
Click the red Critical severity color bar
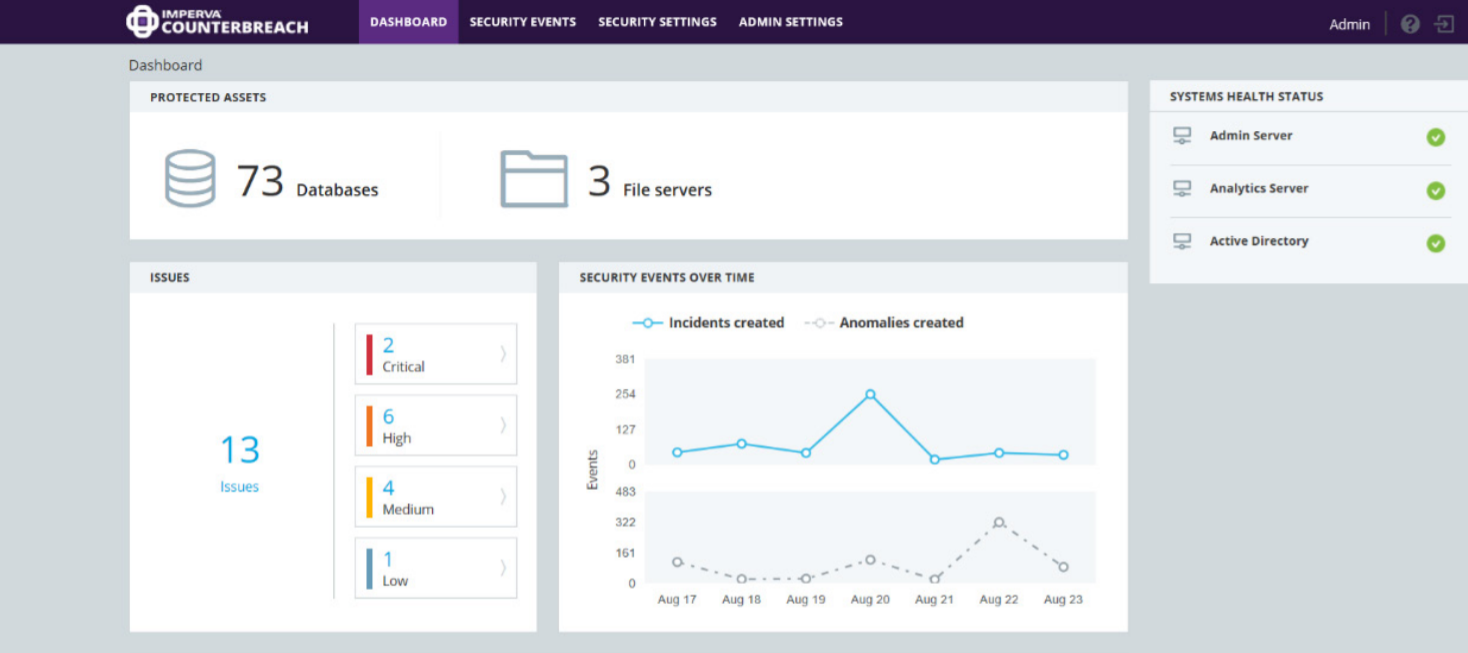tap(369, 354)
